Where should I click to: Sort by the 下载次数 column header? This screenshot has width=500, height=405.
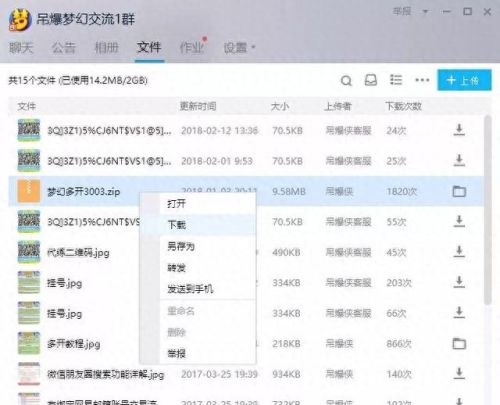click(403, 106)
